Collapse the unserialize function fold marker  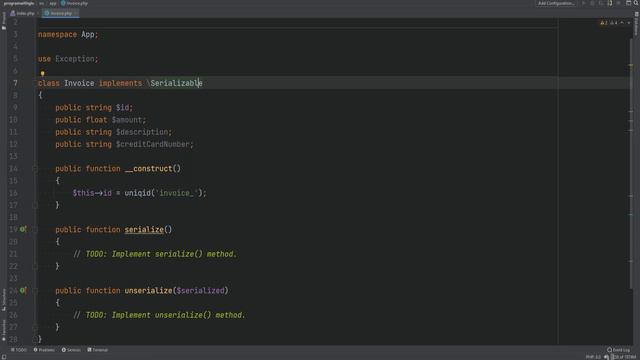(x=35, y=291)
